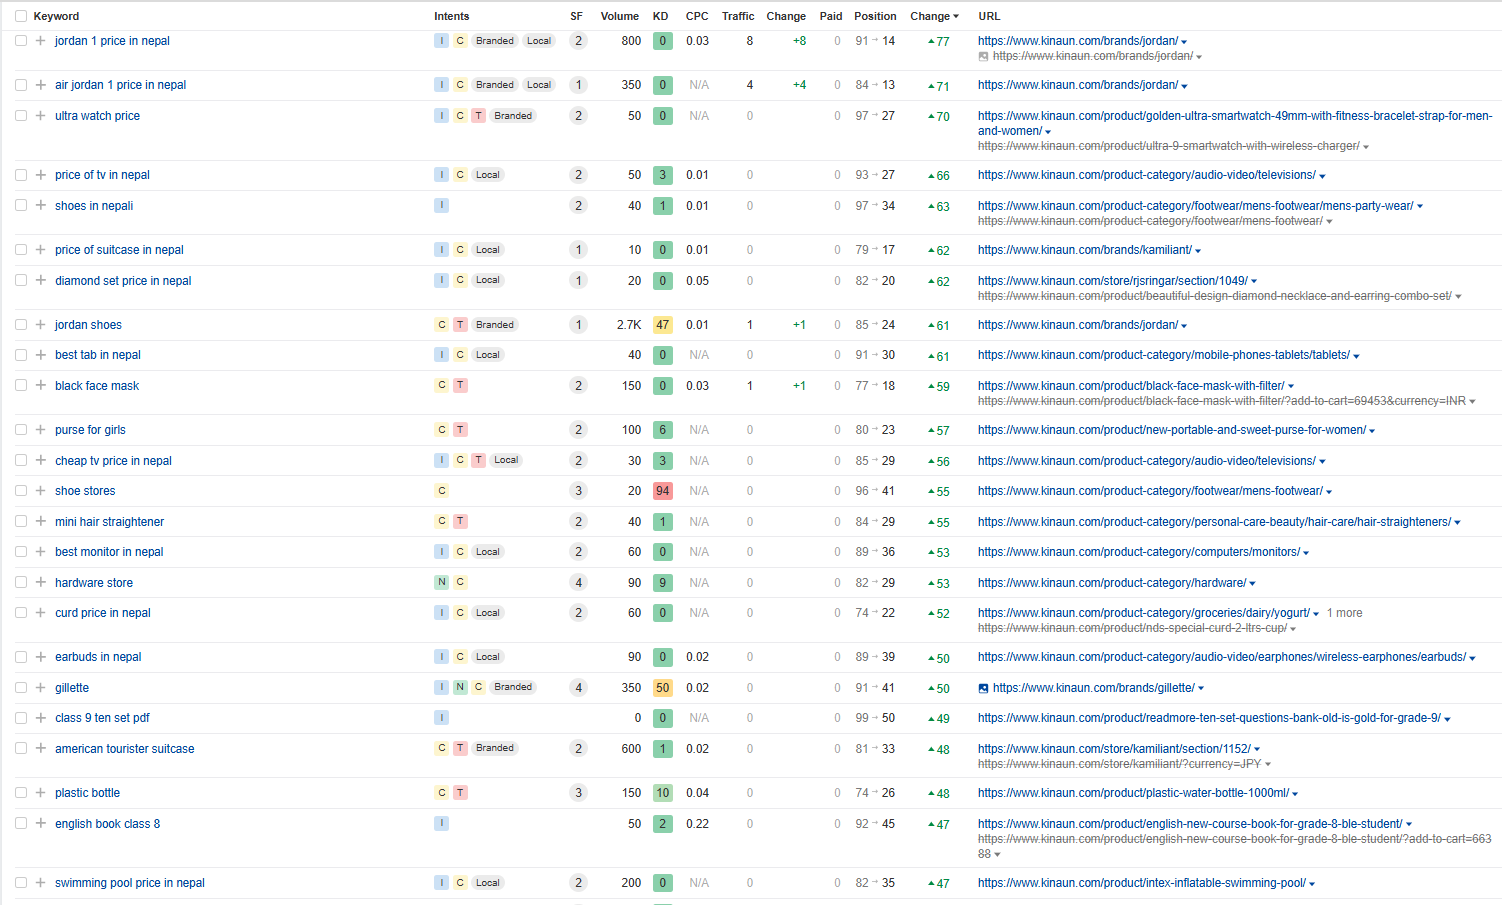Click the T intent badge for black face mask
The image size is (1502, 905).
(x=460, y=385)
